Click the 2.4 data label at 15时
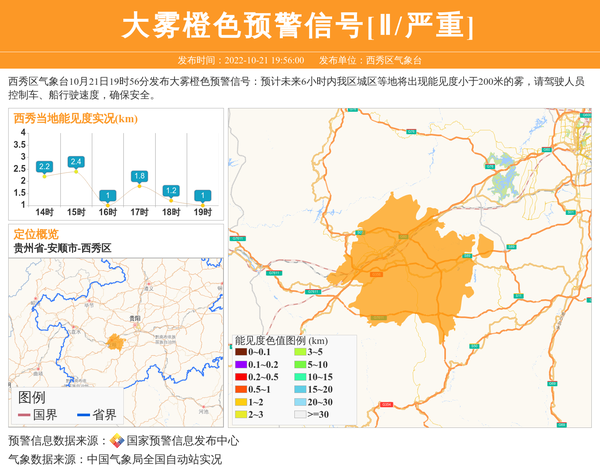 click(76, 161)
